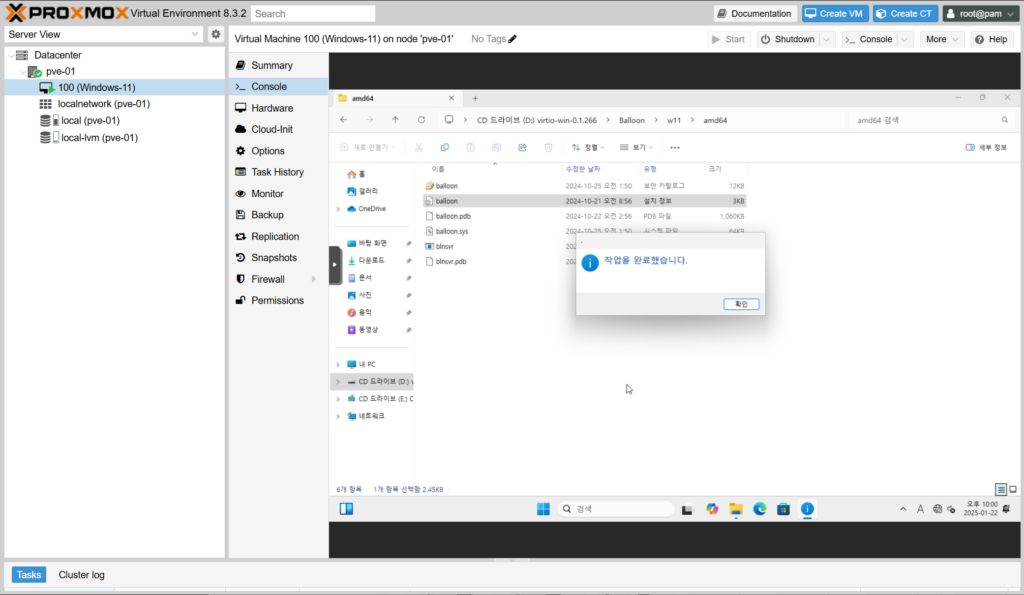
Task: Switch to the Cluster log tab
Action: pyautogui.click(x=81, y=575)
